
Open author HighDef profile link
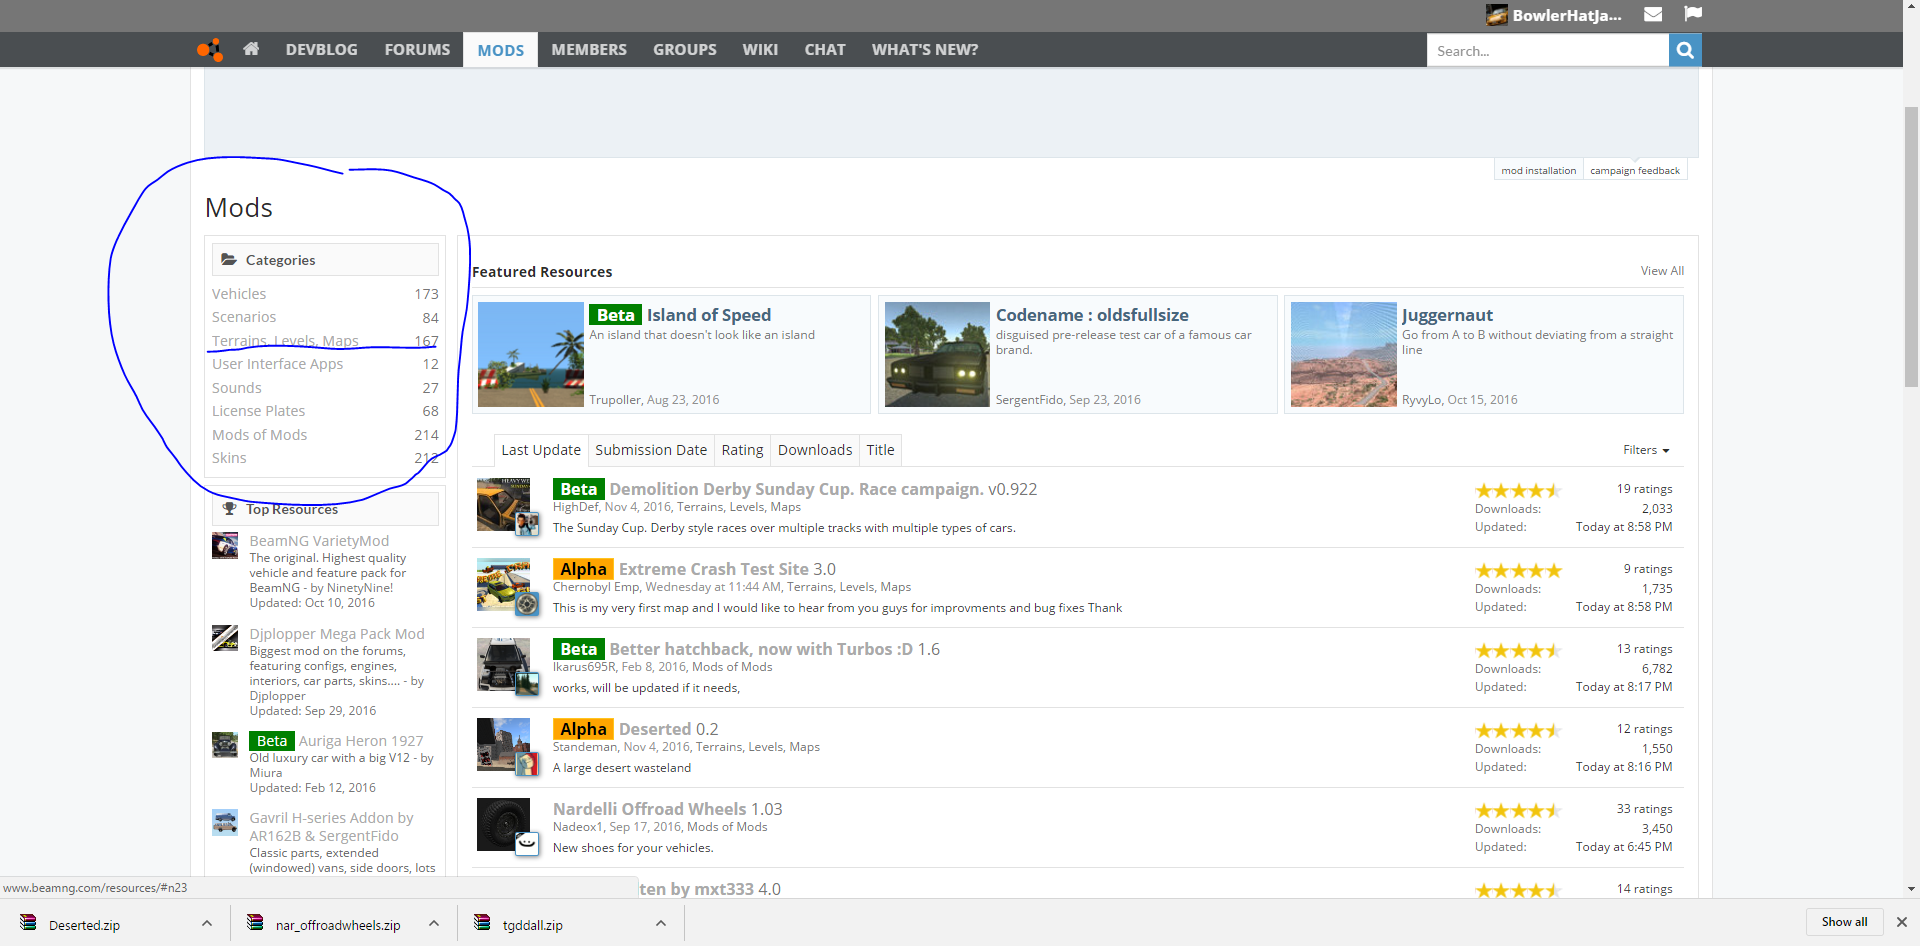coord(575,507)
